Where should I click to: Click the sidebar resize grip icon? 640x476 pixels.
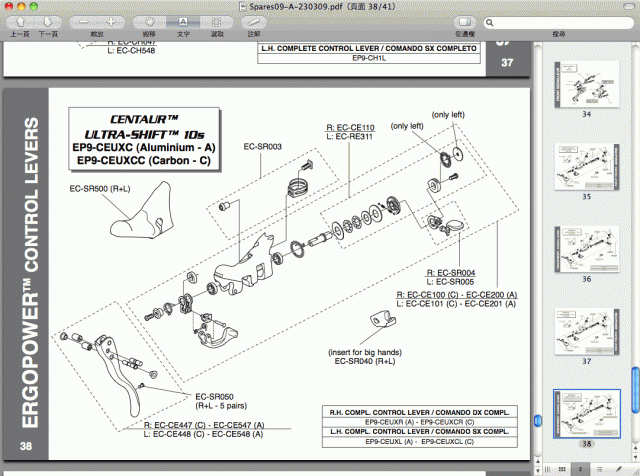click(547, 469)
